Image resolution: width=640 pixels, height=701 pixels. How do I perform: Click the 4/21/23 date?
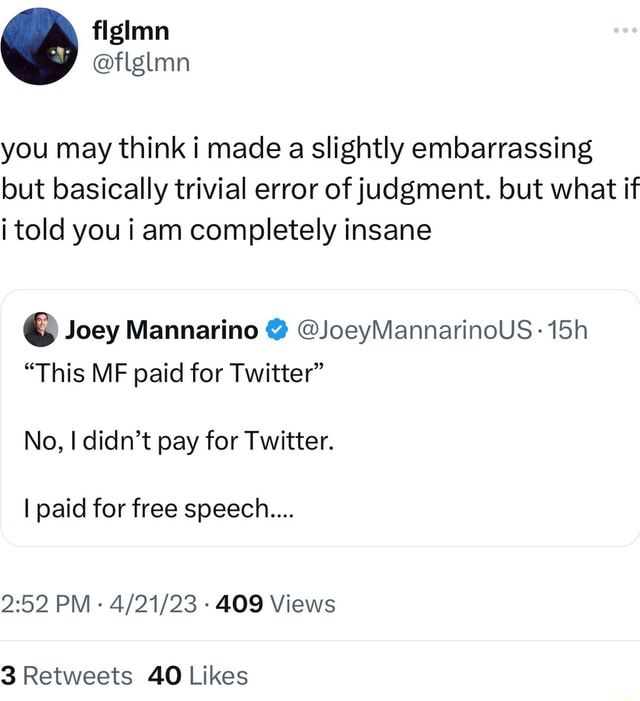point(155,604)
